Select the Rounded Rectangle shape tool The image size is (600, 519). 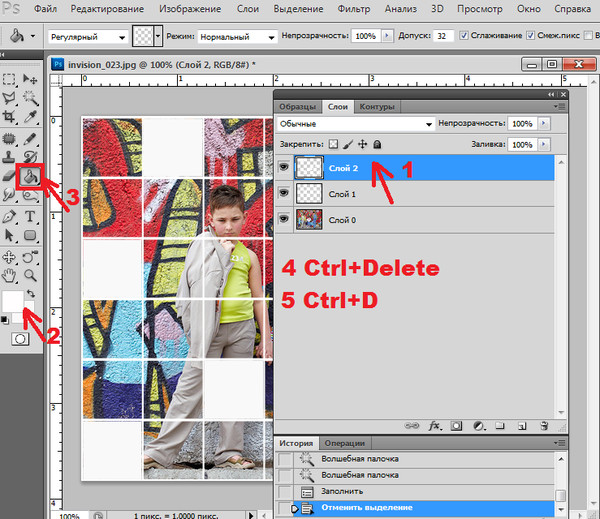(x=30, y=235)
